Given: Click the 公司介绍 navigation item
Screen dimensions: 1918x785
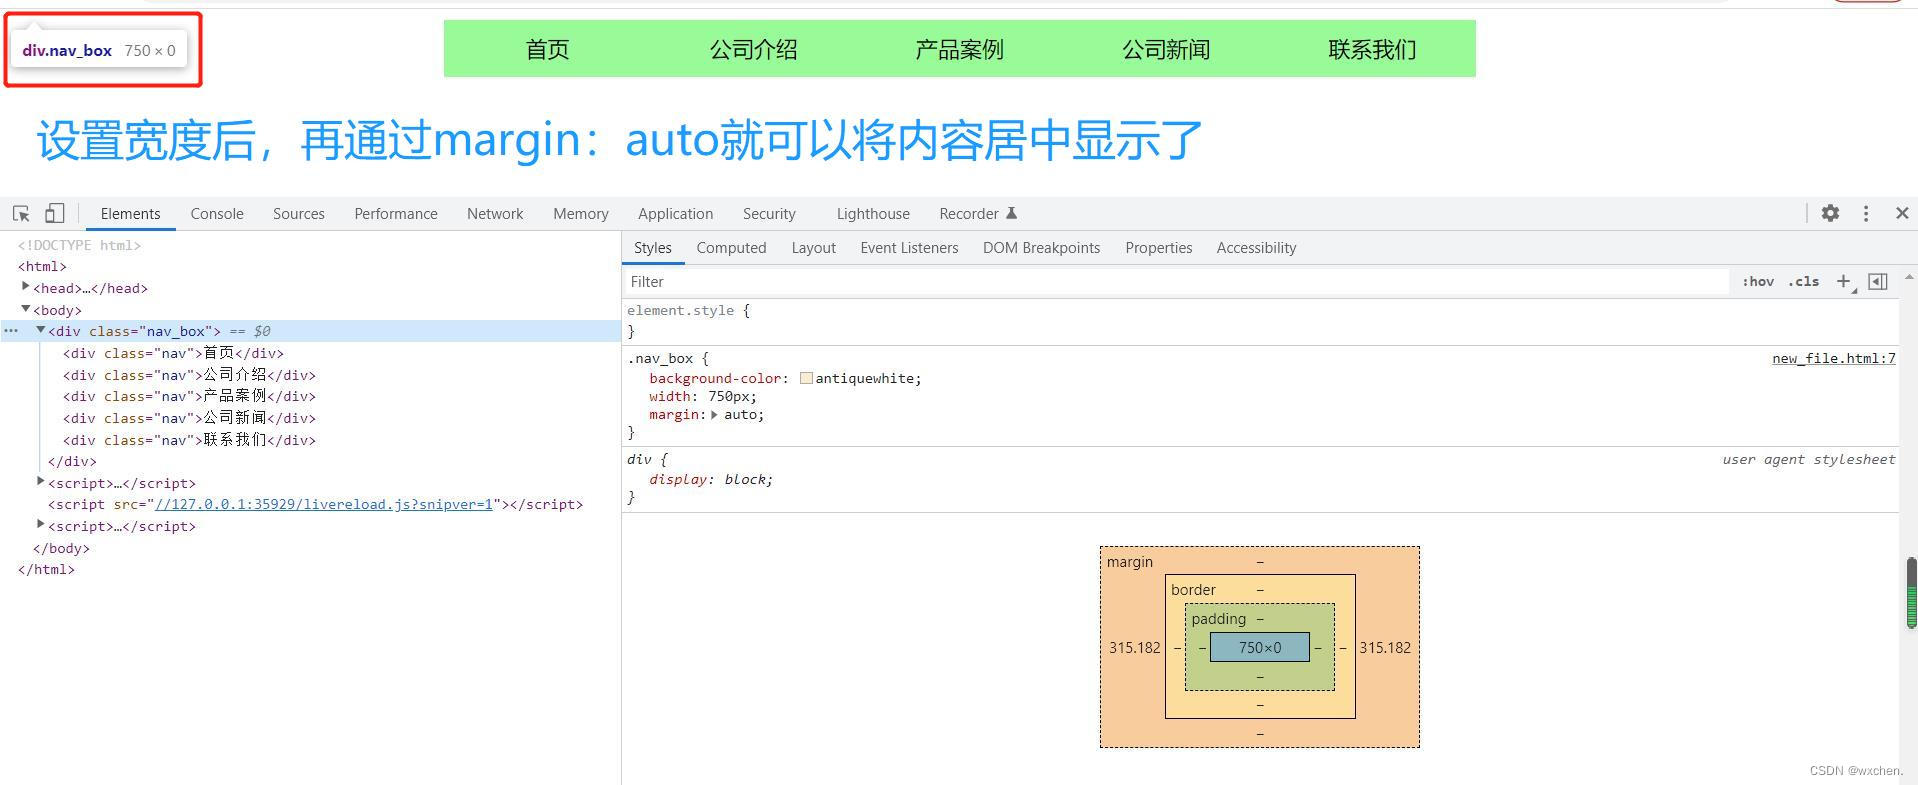Looking at the screenshot, I should point(753,49).
